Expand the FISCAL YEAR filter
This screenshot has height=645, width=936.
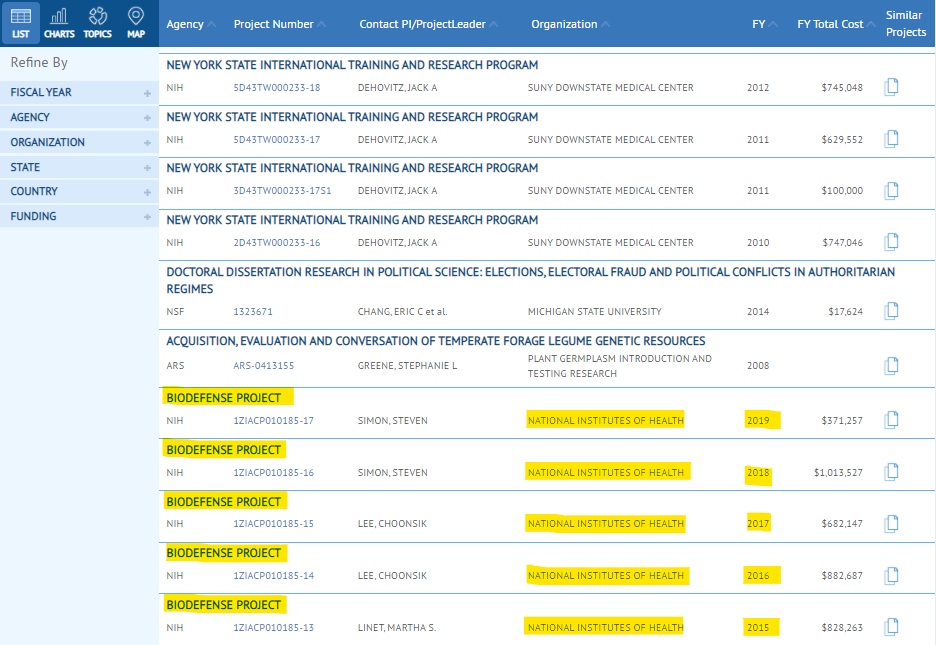coord(79,92)
